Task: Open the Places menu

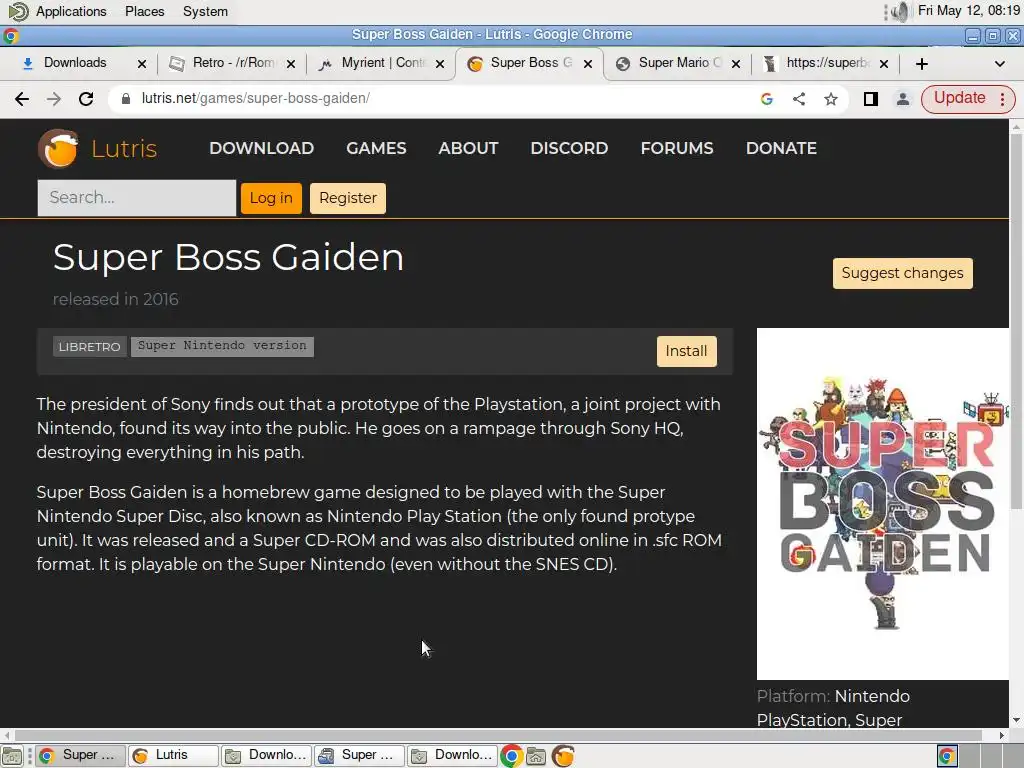Action: click(x=144, y=11)
